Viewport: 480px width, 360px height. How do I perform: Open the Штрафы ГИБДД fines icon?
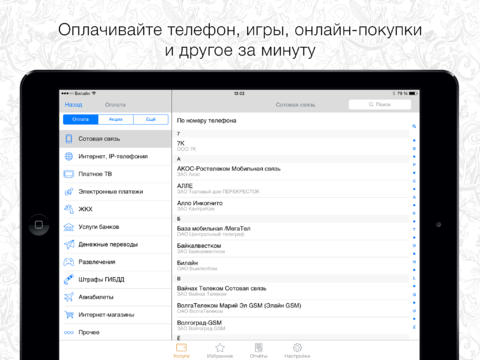click(69, 279)
